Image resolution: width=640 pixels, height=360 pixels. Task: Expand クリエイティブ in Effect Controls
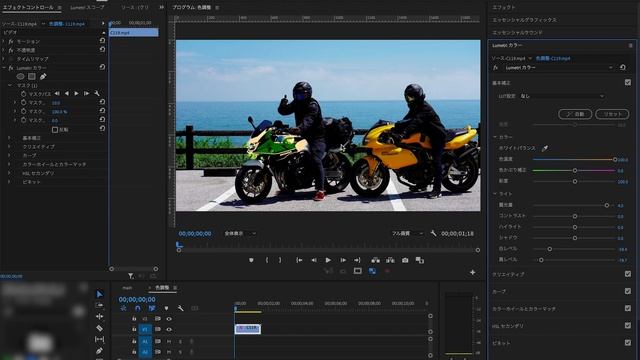[x=9, y=147]
